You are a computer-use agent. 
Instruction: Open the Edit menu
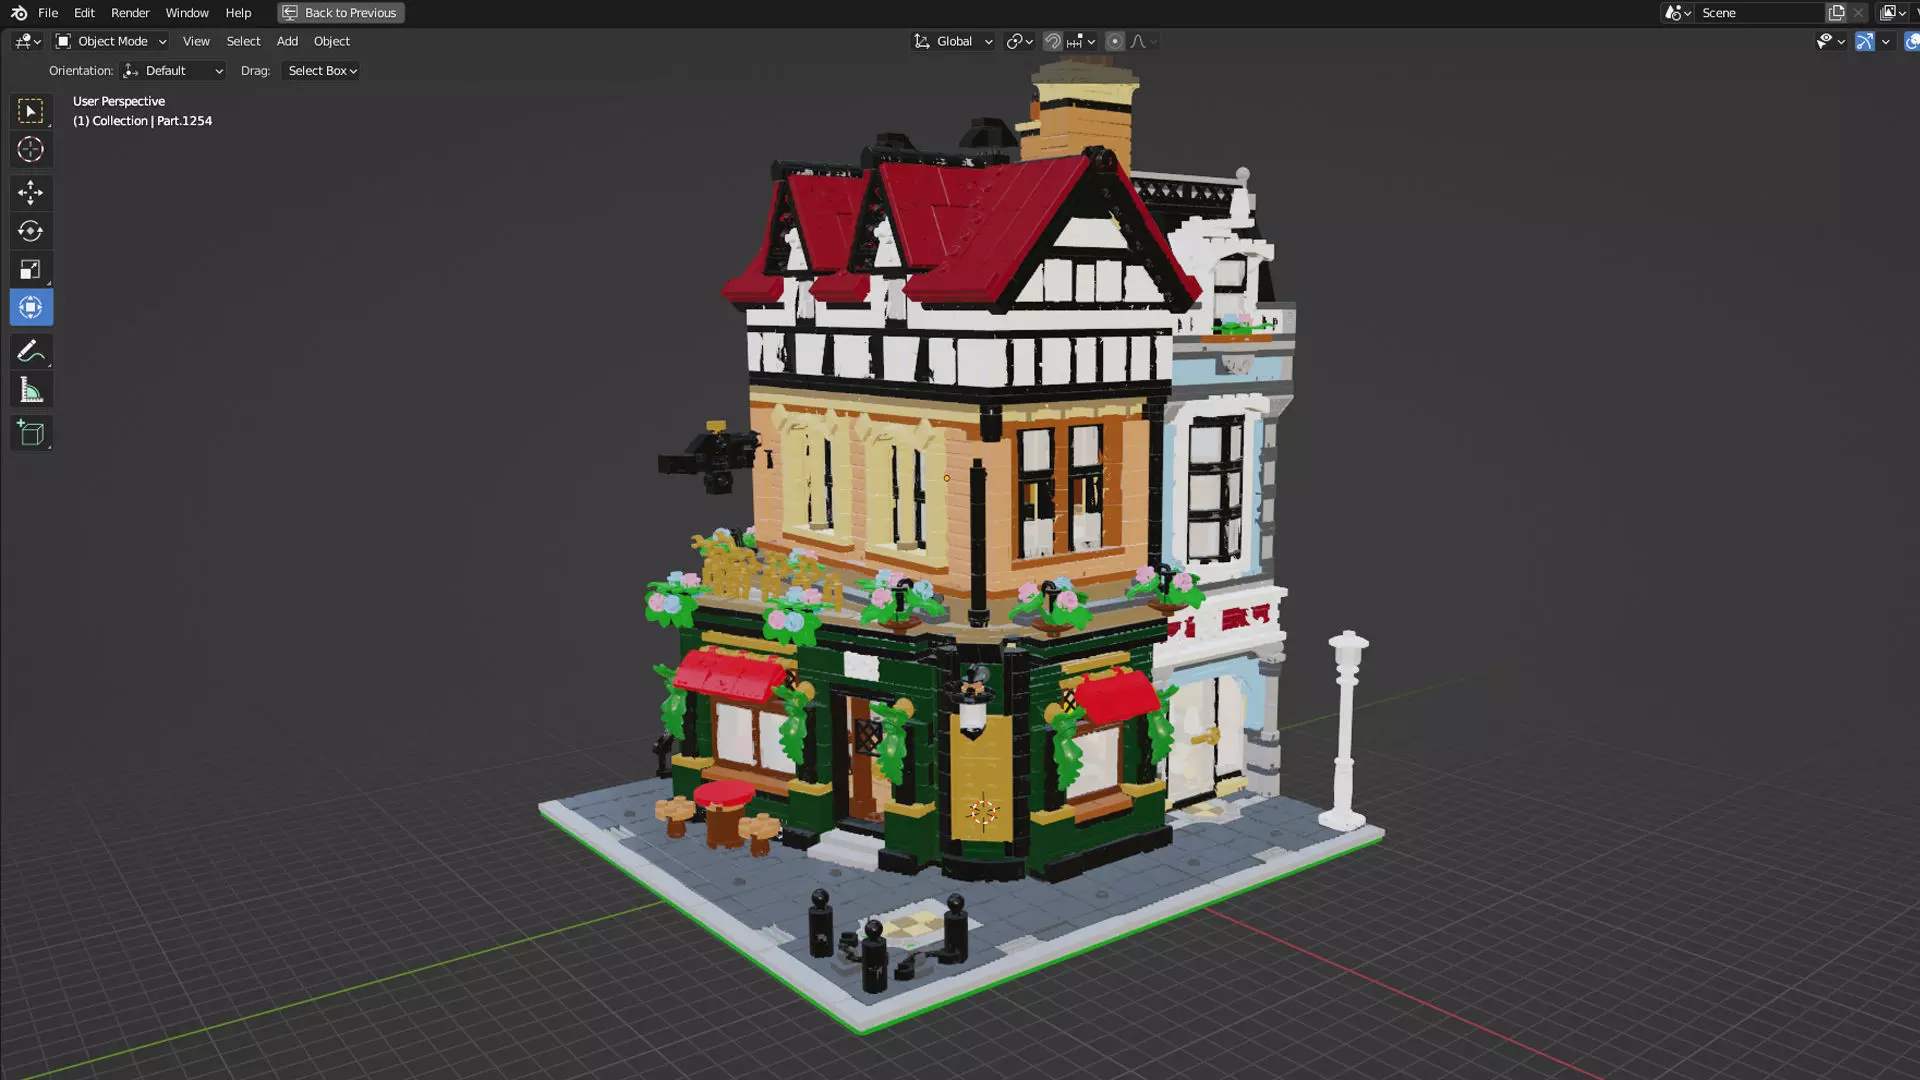click(84, 13)
